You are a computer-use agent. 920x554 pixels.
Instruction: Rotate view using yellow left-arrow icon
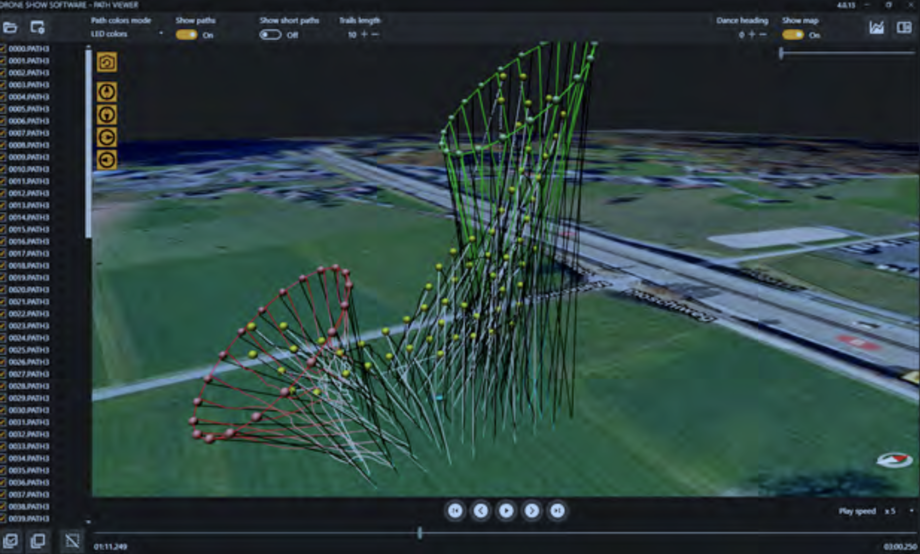point(107,160)
